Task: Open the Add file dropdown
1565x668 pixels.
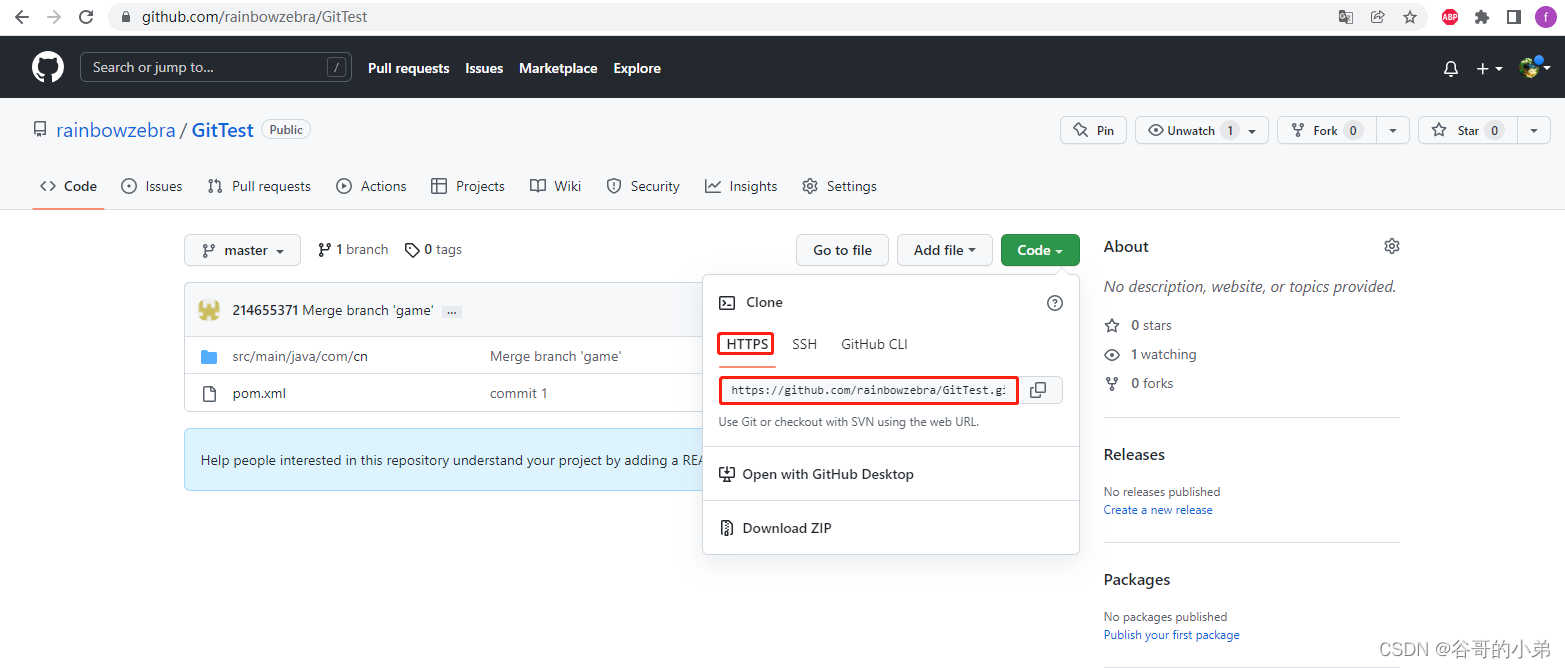Action: (x=944, y=250)
